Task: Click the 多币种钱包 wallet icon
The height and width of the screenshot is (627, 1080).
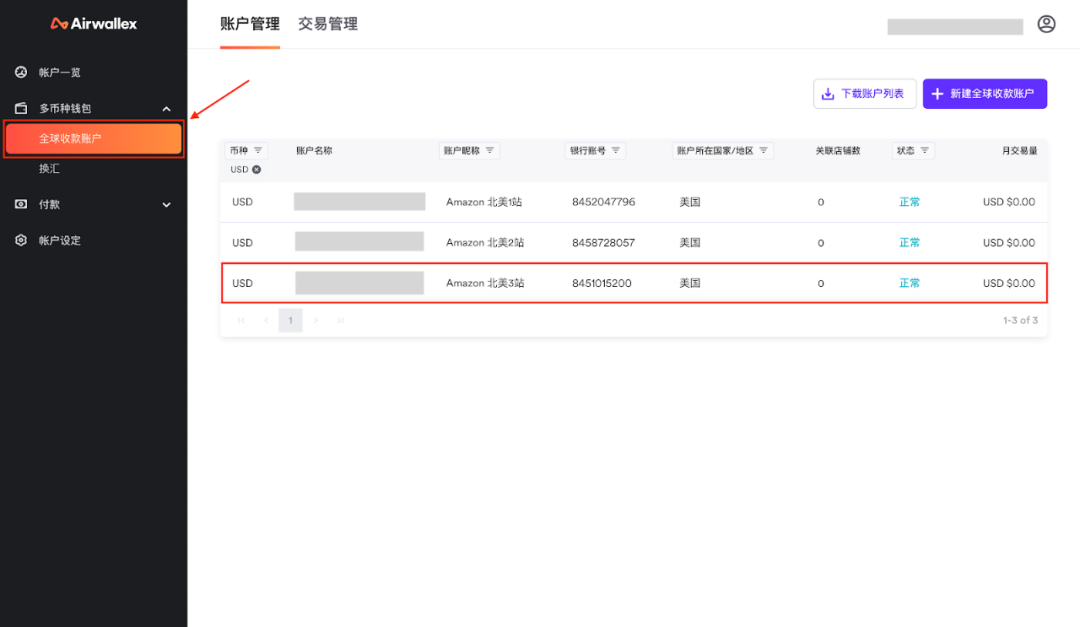Action: 22,108
